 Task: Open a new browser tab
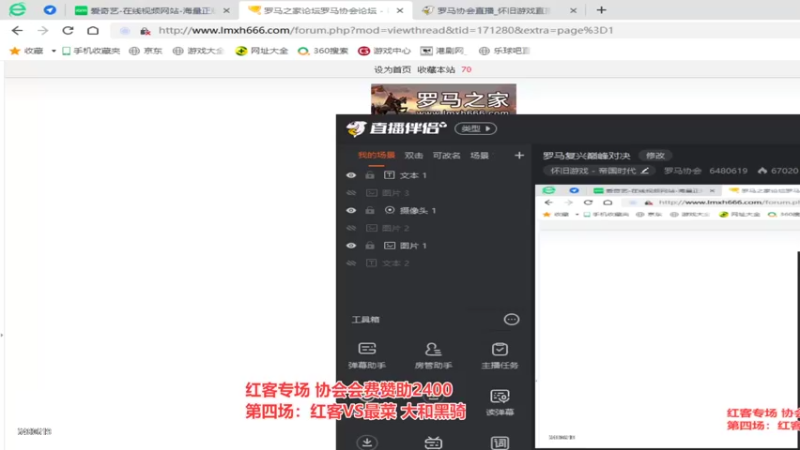(x=602, y=10)
